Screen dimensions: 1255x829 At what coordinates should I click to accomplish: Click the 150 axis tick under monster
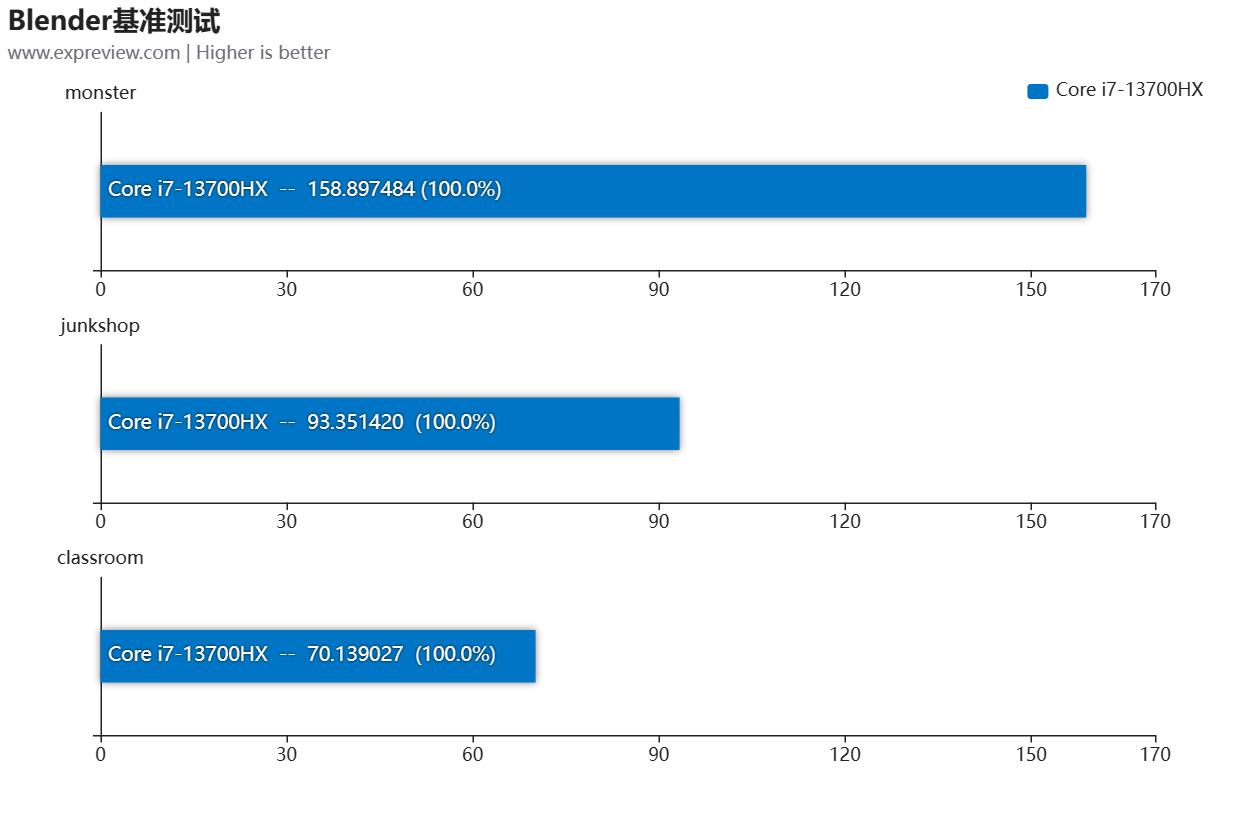click(1031, 290)
